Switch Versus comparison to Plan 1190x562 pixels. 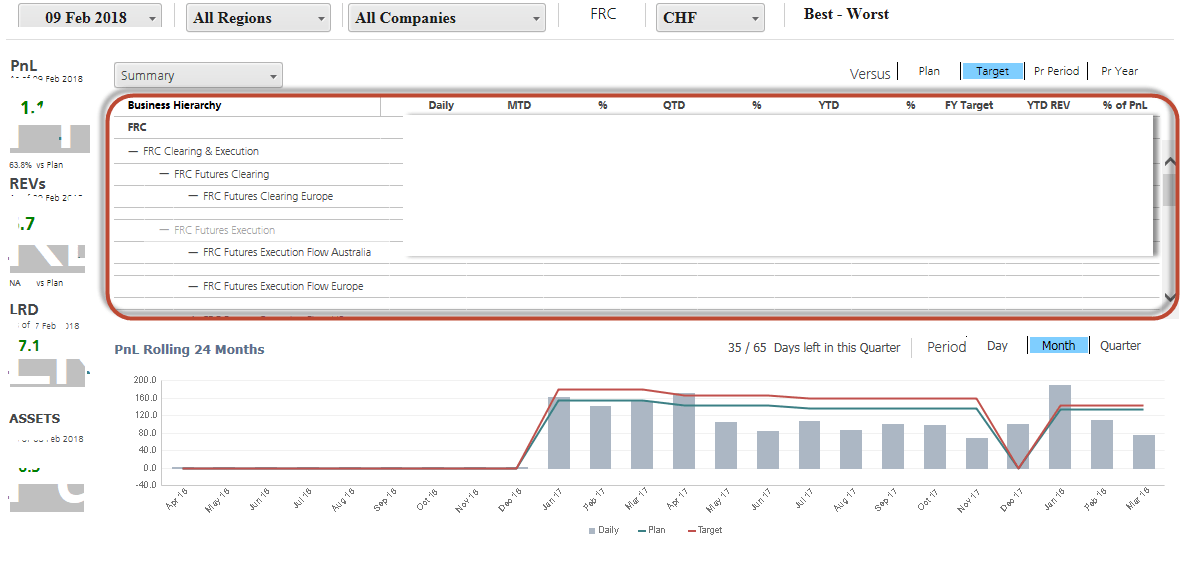[x=929, y=71]
